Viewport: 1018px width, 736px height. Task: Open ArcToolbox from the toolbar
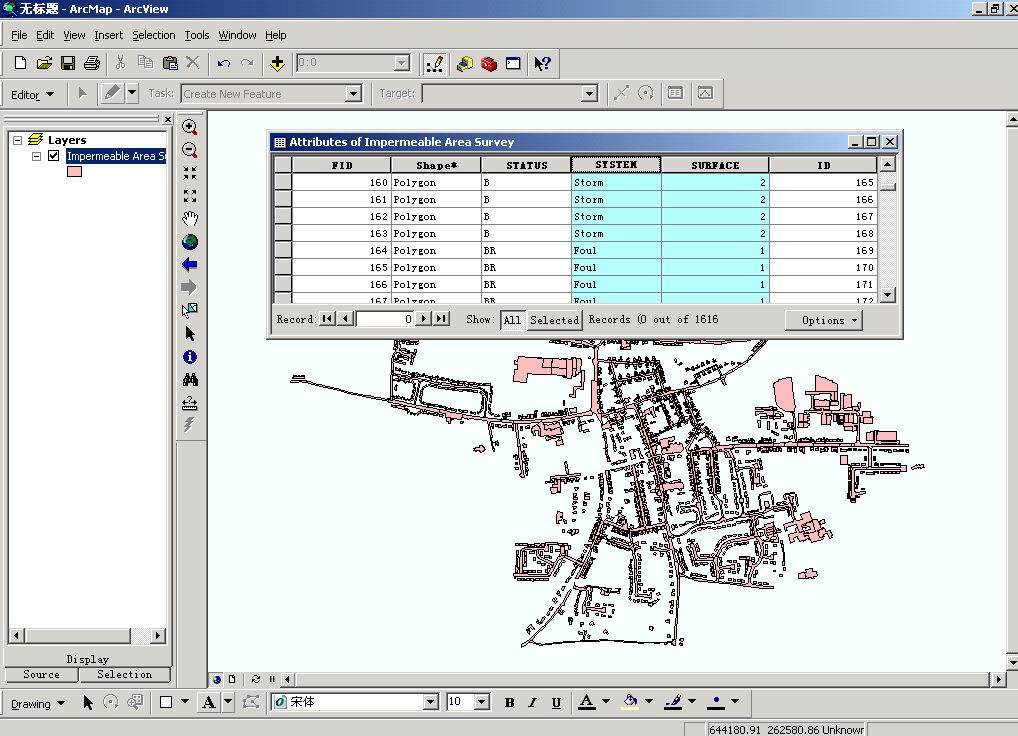pyautogui.click(x=489, y=63)
